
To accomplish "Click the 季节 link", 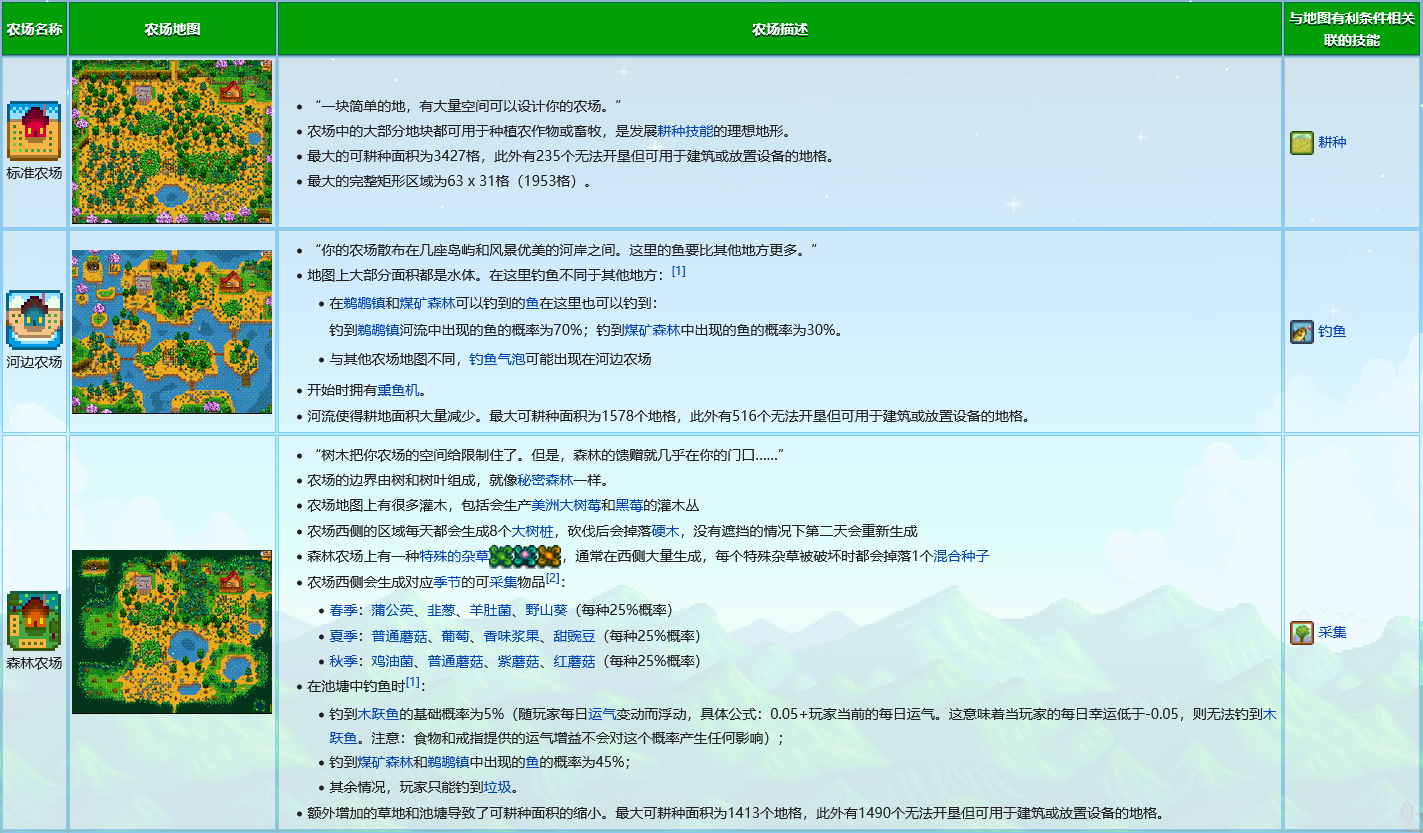I will (x=447, y=582).
